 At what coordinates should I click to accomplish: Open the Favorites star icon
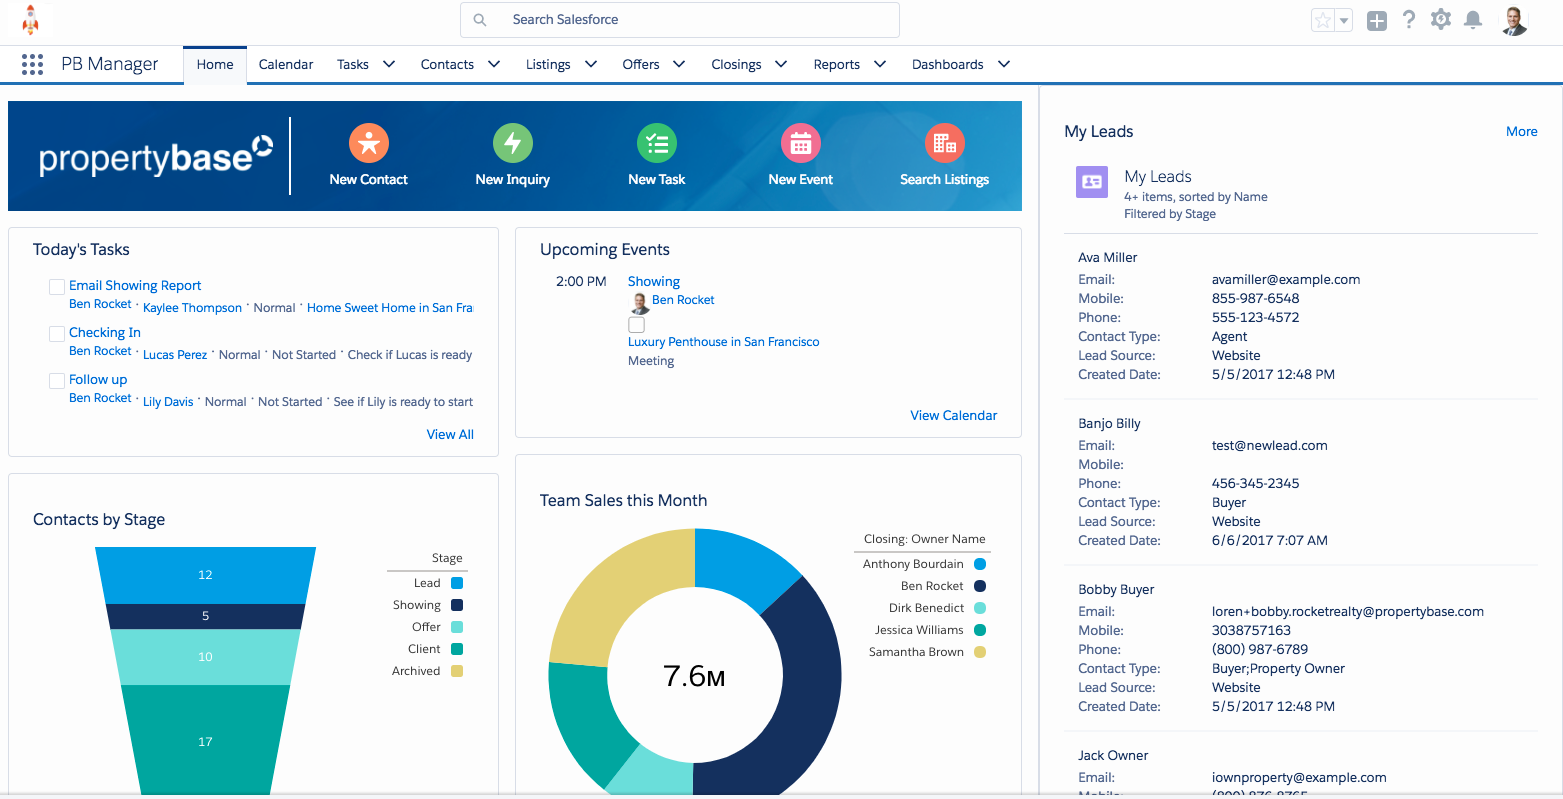(1323, 20)
